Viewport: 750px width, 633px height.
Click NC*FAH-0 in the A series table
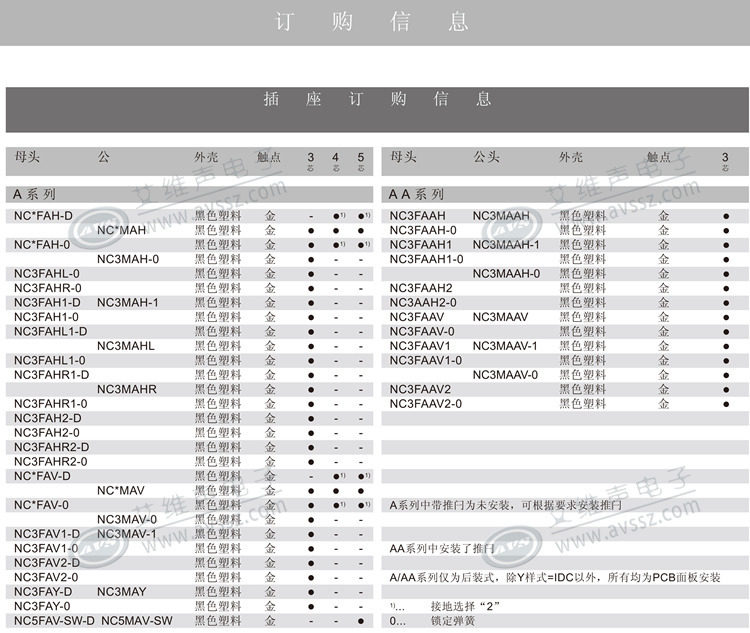pyautogui.click(x=42, y=244)
